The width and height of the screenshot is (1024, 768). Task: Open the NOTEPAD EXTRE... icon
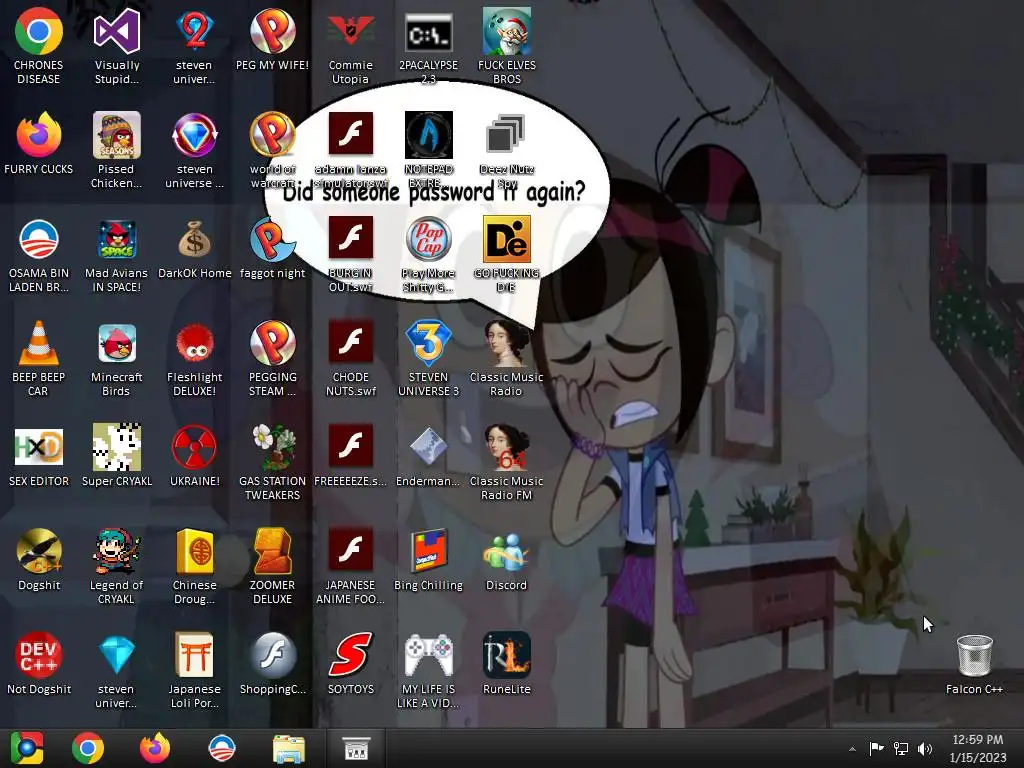click(428, 150)
